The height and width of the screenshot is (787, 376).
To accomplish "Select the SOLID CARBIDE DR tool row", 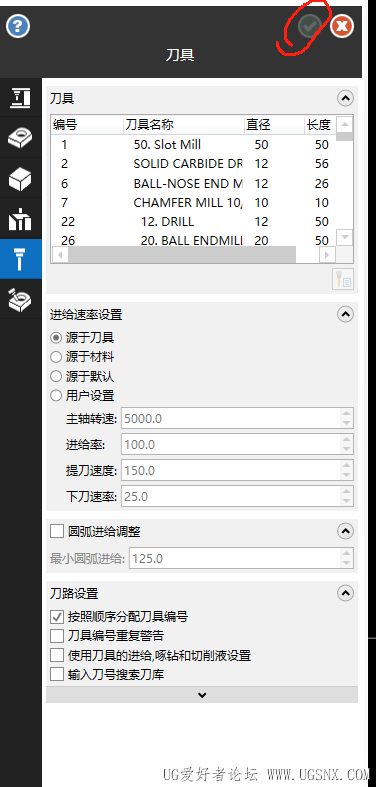I will tap(193, 164).
